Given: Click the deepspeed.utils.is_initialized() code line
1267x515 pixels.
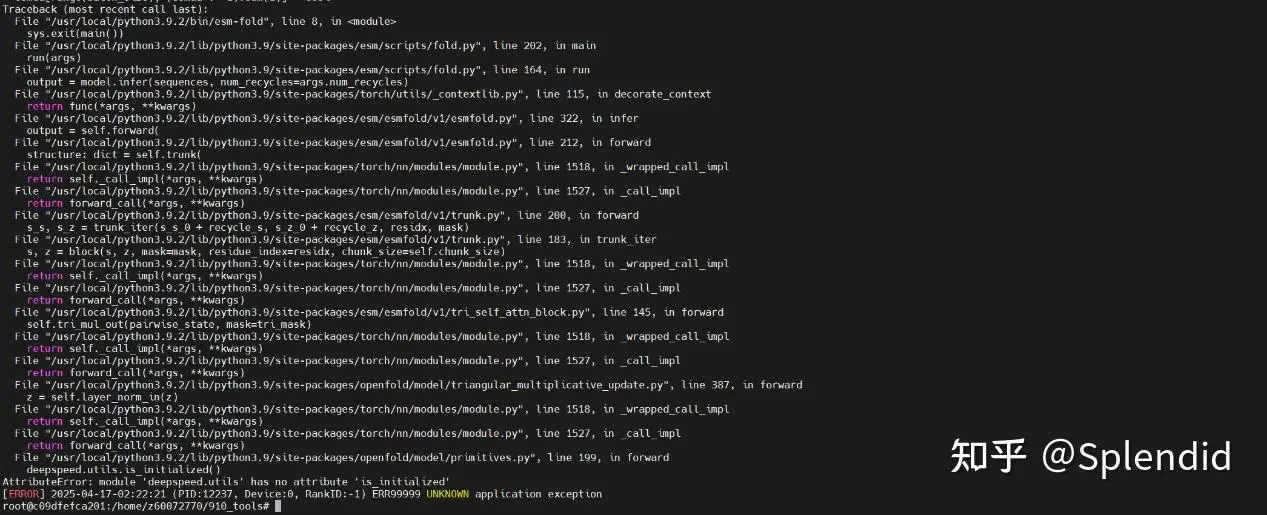Looking at the screenshot, I should pos(124,470).
